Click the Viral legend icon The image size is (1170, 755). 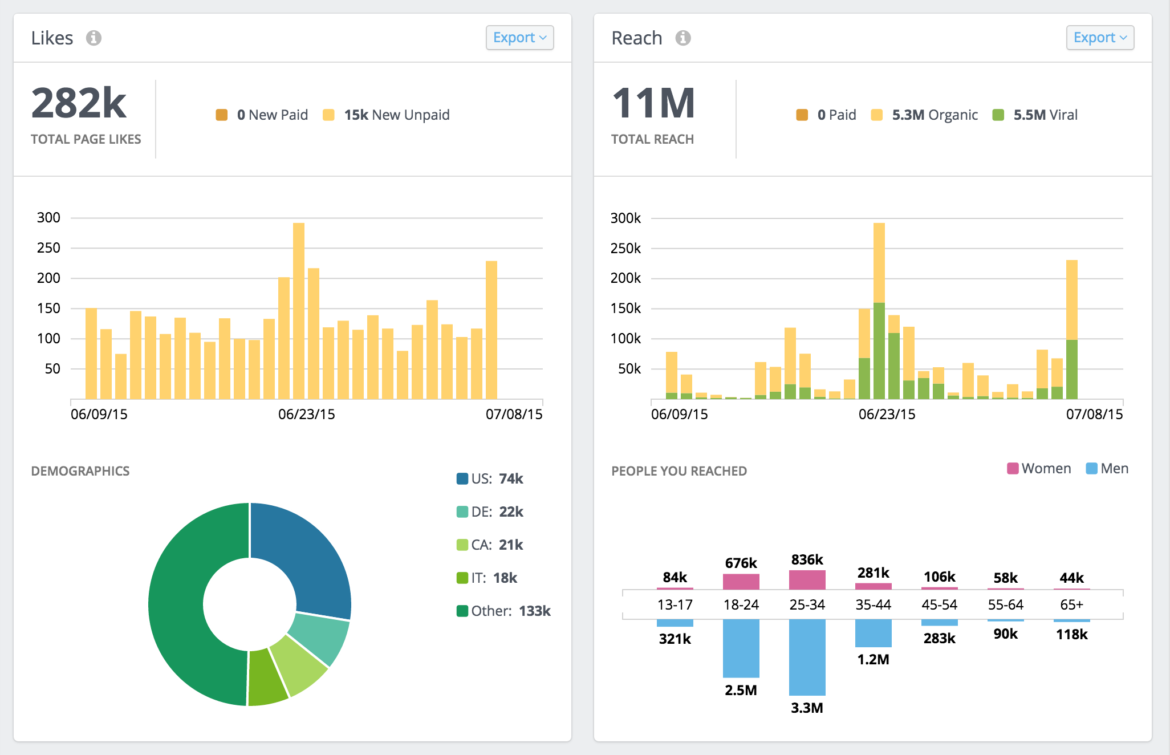pos(999,114)
